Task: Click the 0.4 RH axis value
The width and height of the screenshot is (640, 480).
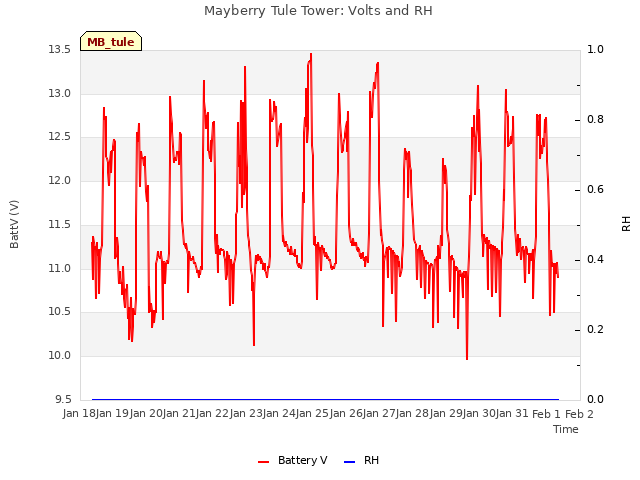Action: pyautogui.click(x=595, y=260)
